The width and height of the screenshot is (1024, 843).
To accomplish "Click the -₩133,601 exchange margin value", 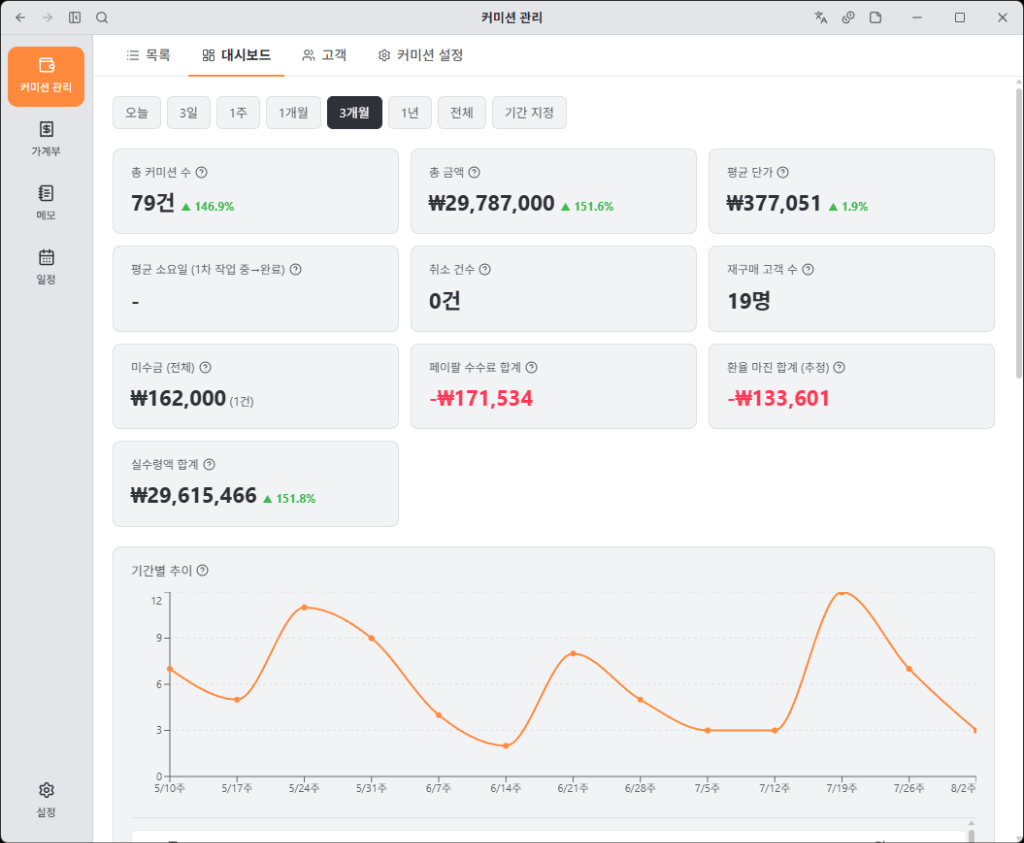I will [x=778, y=398].
